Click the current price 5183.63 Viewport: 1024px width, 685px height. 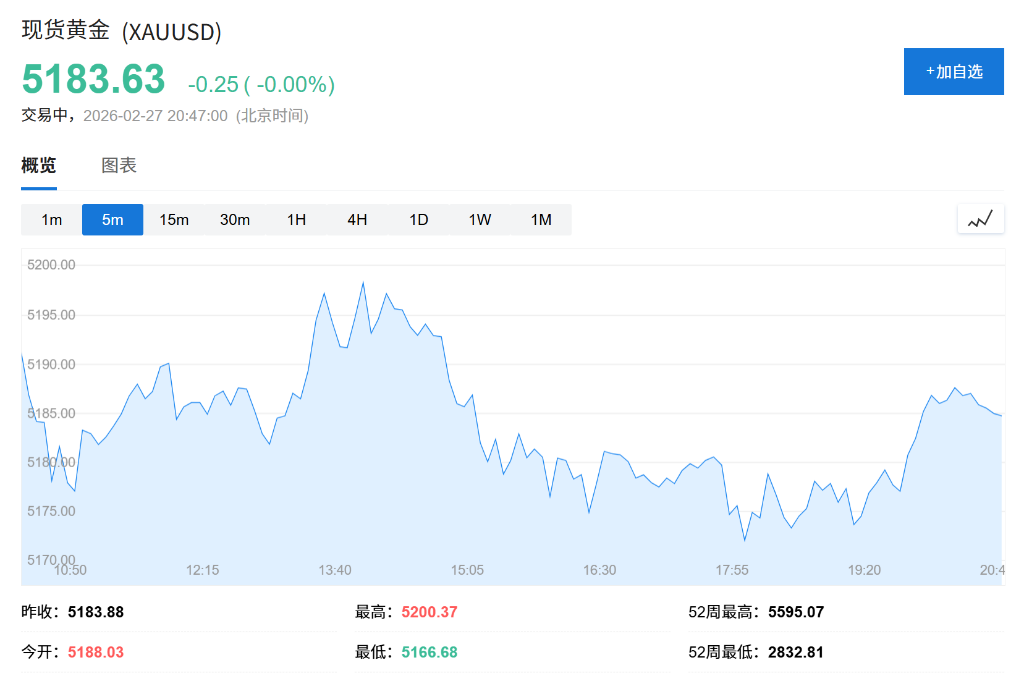tap(93, 79)
